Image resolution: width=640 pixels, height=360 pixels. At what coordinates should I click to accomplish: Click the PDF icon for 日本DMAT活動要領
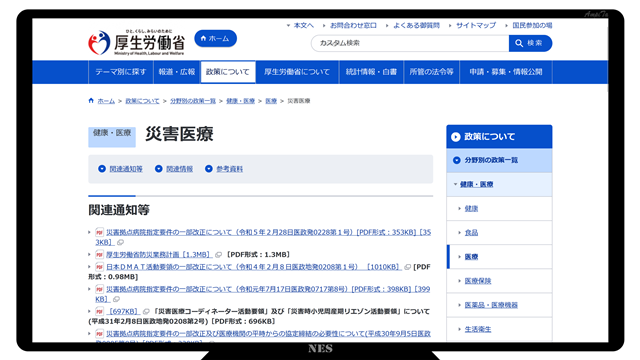click(x=99, y=267)
